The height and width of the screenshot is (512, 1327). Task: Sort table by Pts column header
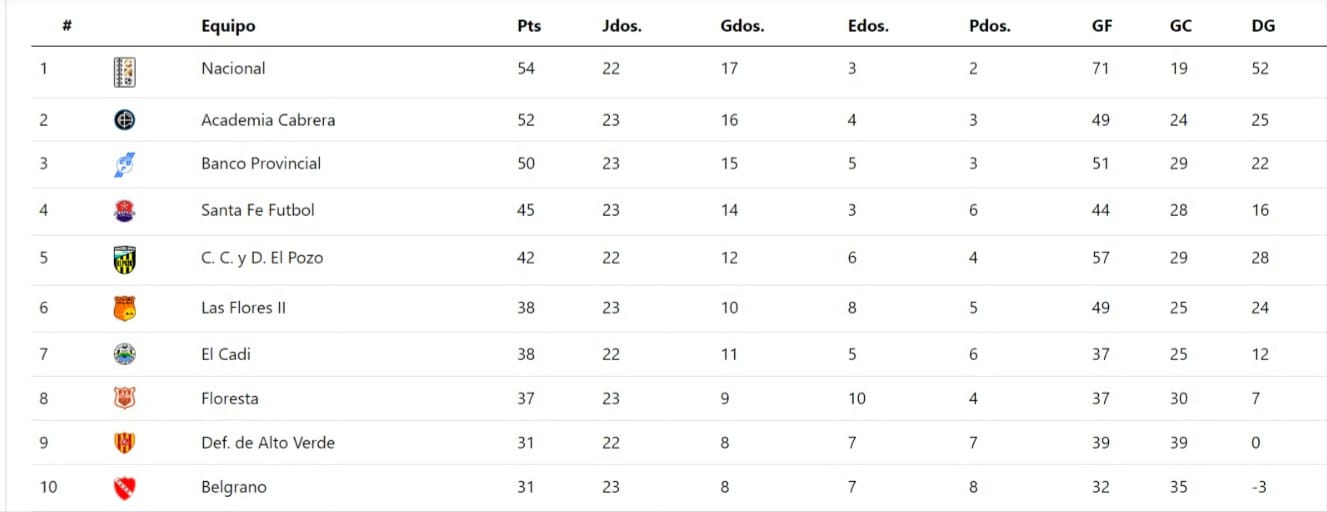[x=529, y=26]
